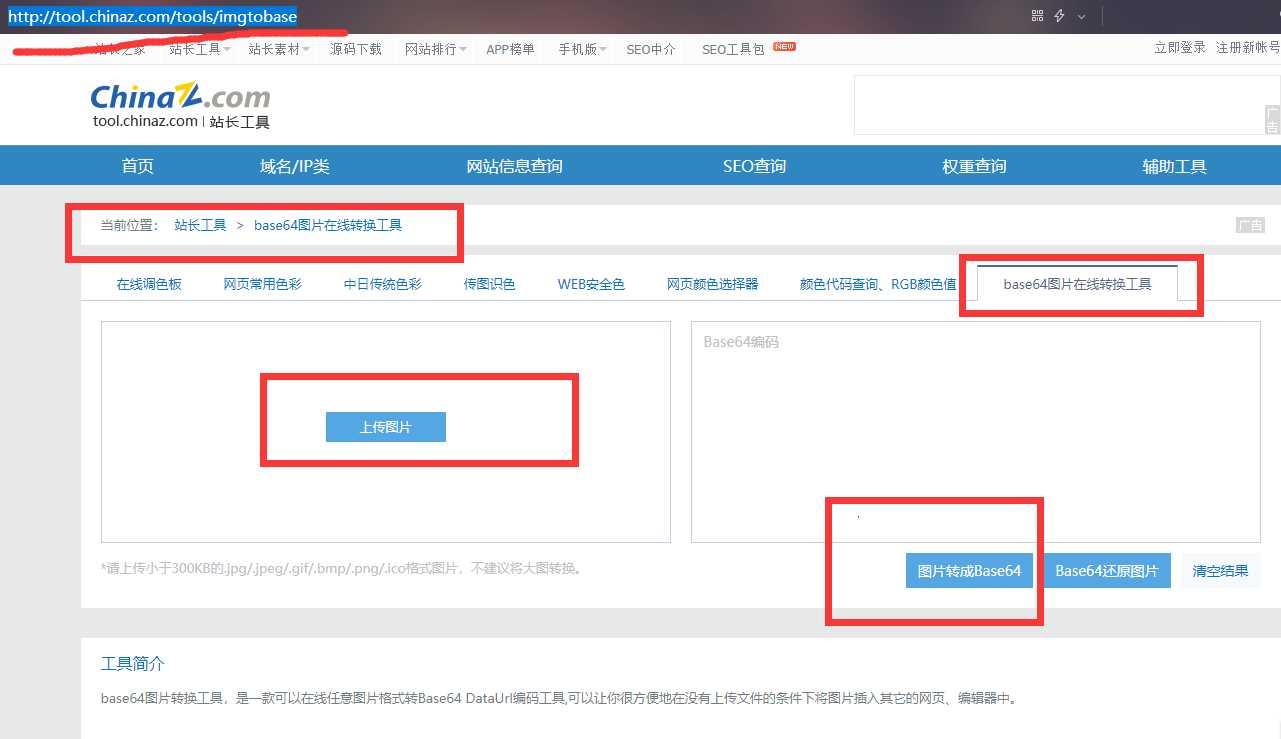Screen dimensions: 1281x739
Task: Click inside the Base64编码 text area
Action: [975, 432]
